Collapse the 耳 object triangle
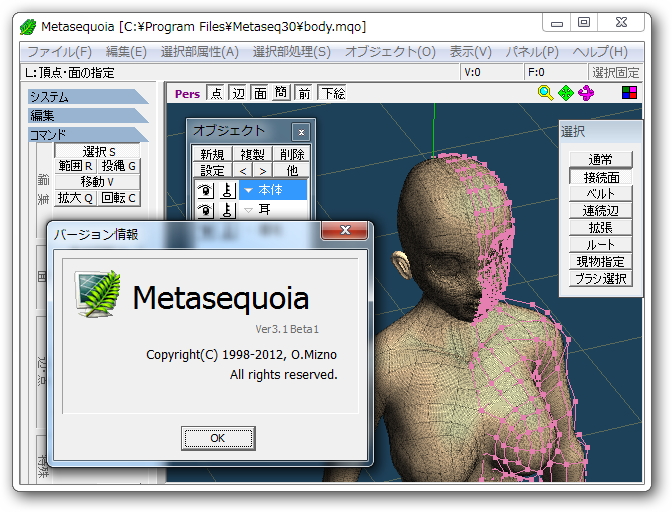The image size is (672, 512). point(248,210)
